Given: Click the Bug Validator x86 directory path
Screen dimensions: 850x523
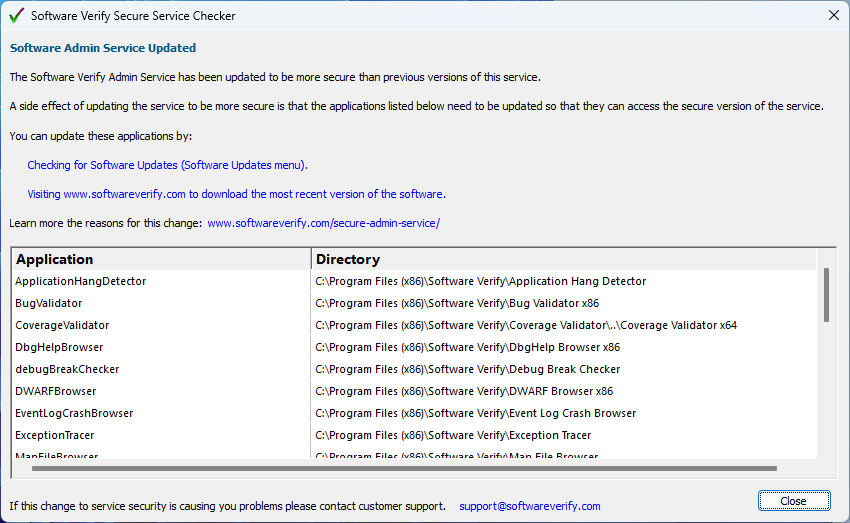Looking at the screenshot, I should 457,303.
